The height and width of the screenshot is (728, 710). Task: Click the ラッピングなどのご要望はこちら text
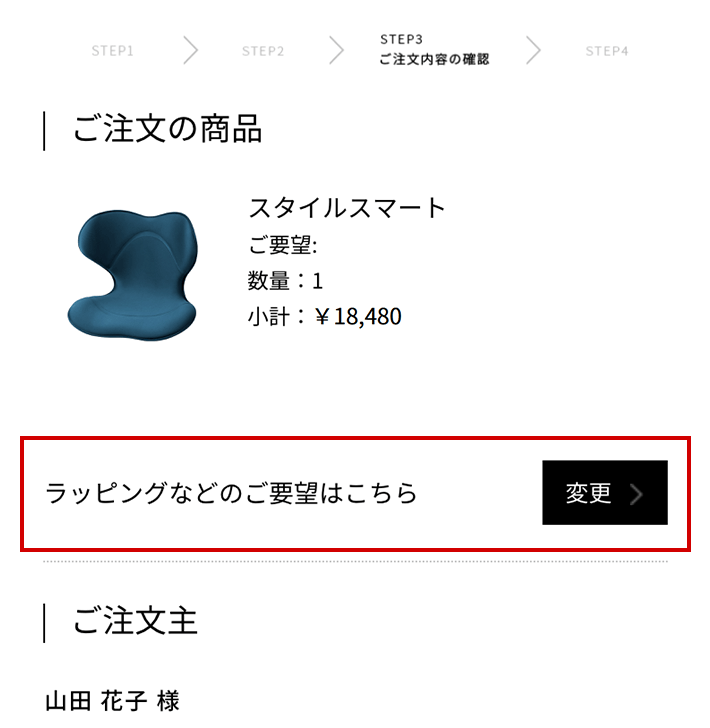[x=231, y=493]
